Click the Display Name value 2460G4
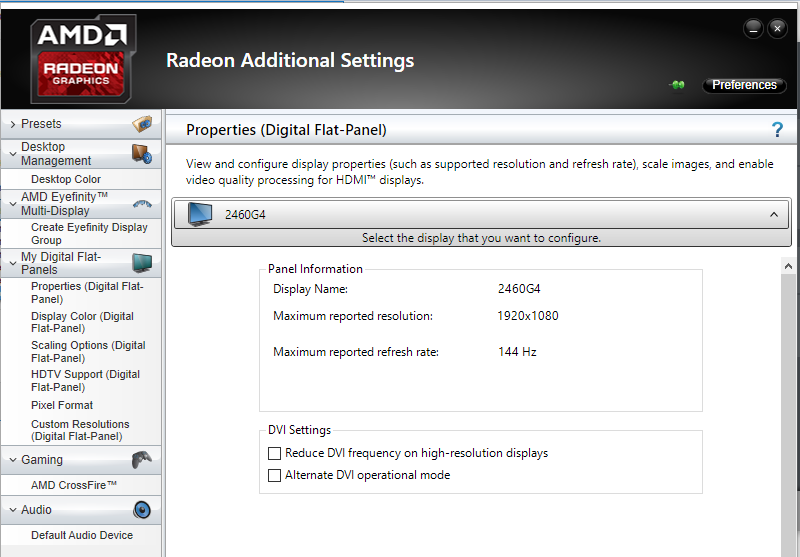This screenshot has height=557, width=800. [519, 289]
